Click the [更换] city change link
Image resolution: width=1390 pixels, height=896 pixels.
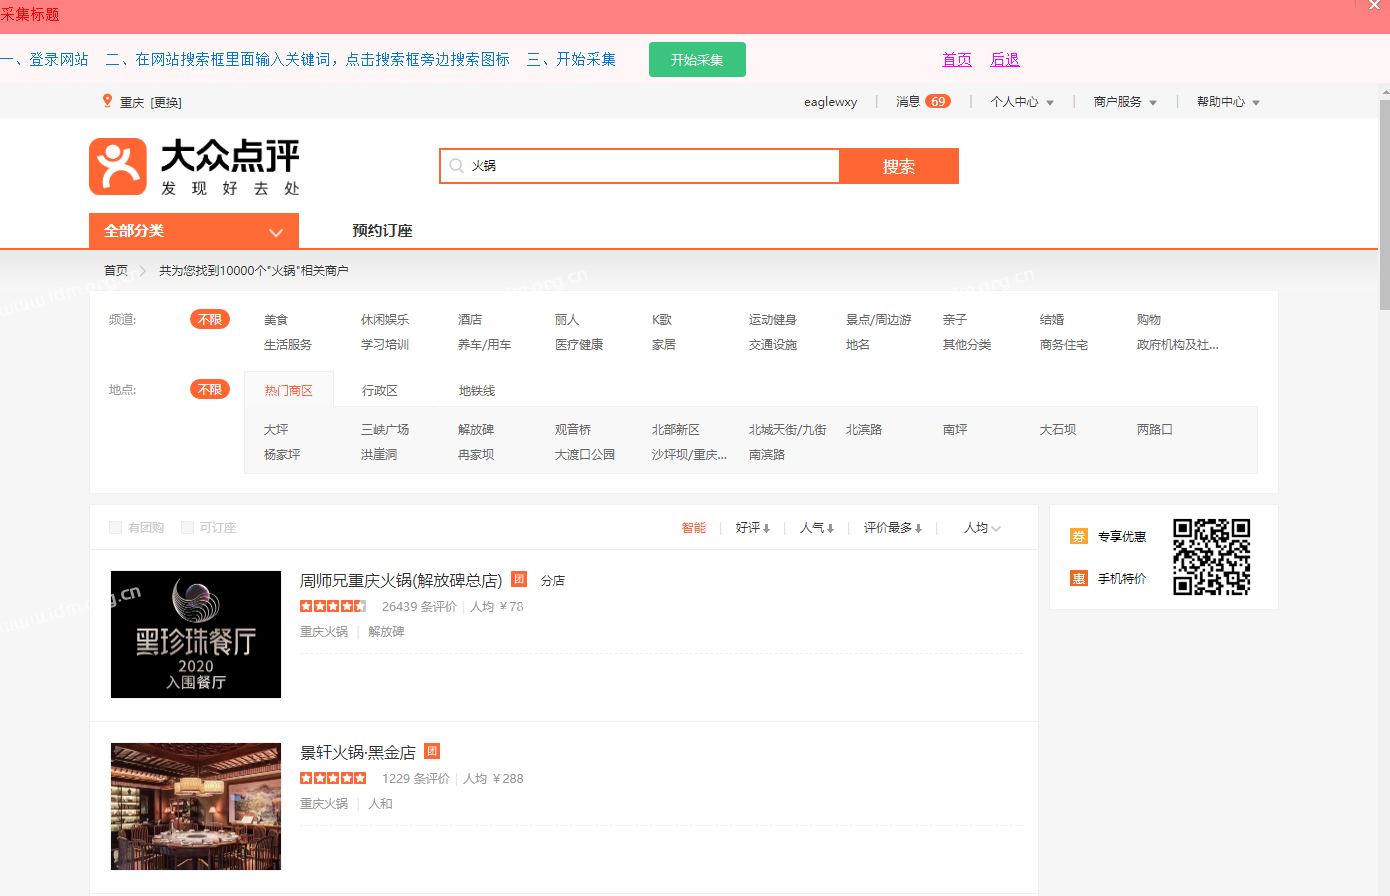point(166,103)
